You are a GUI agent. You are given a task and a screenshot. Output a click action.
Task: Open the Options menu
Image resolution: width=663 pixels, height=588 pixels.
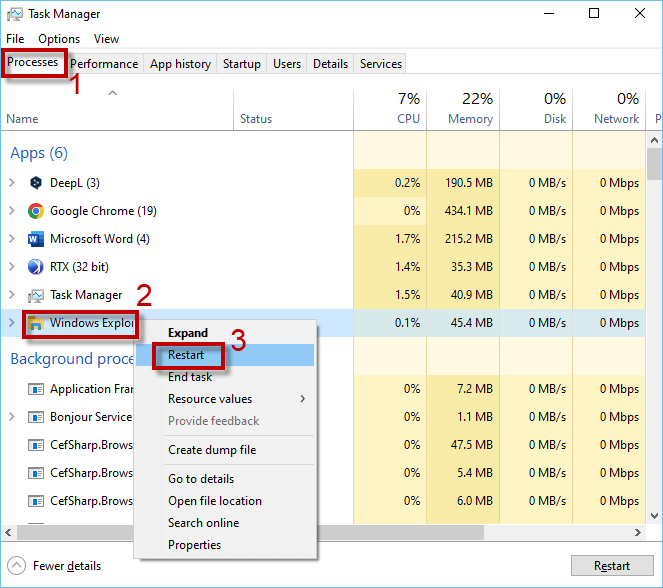pyautogui.click(x=59, y=39)
